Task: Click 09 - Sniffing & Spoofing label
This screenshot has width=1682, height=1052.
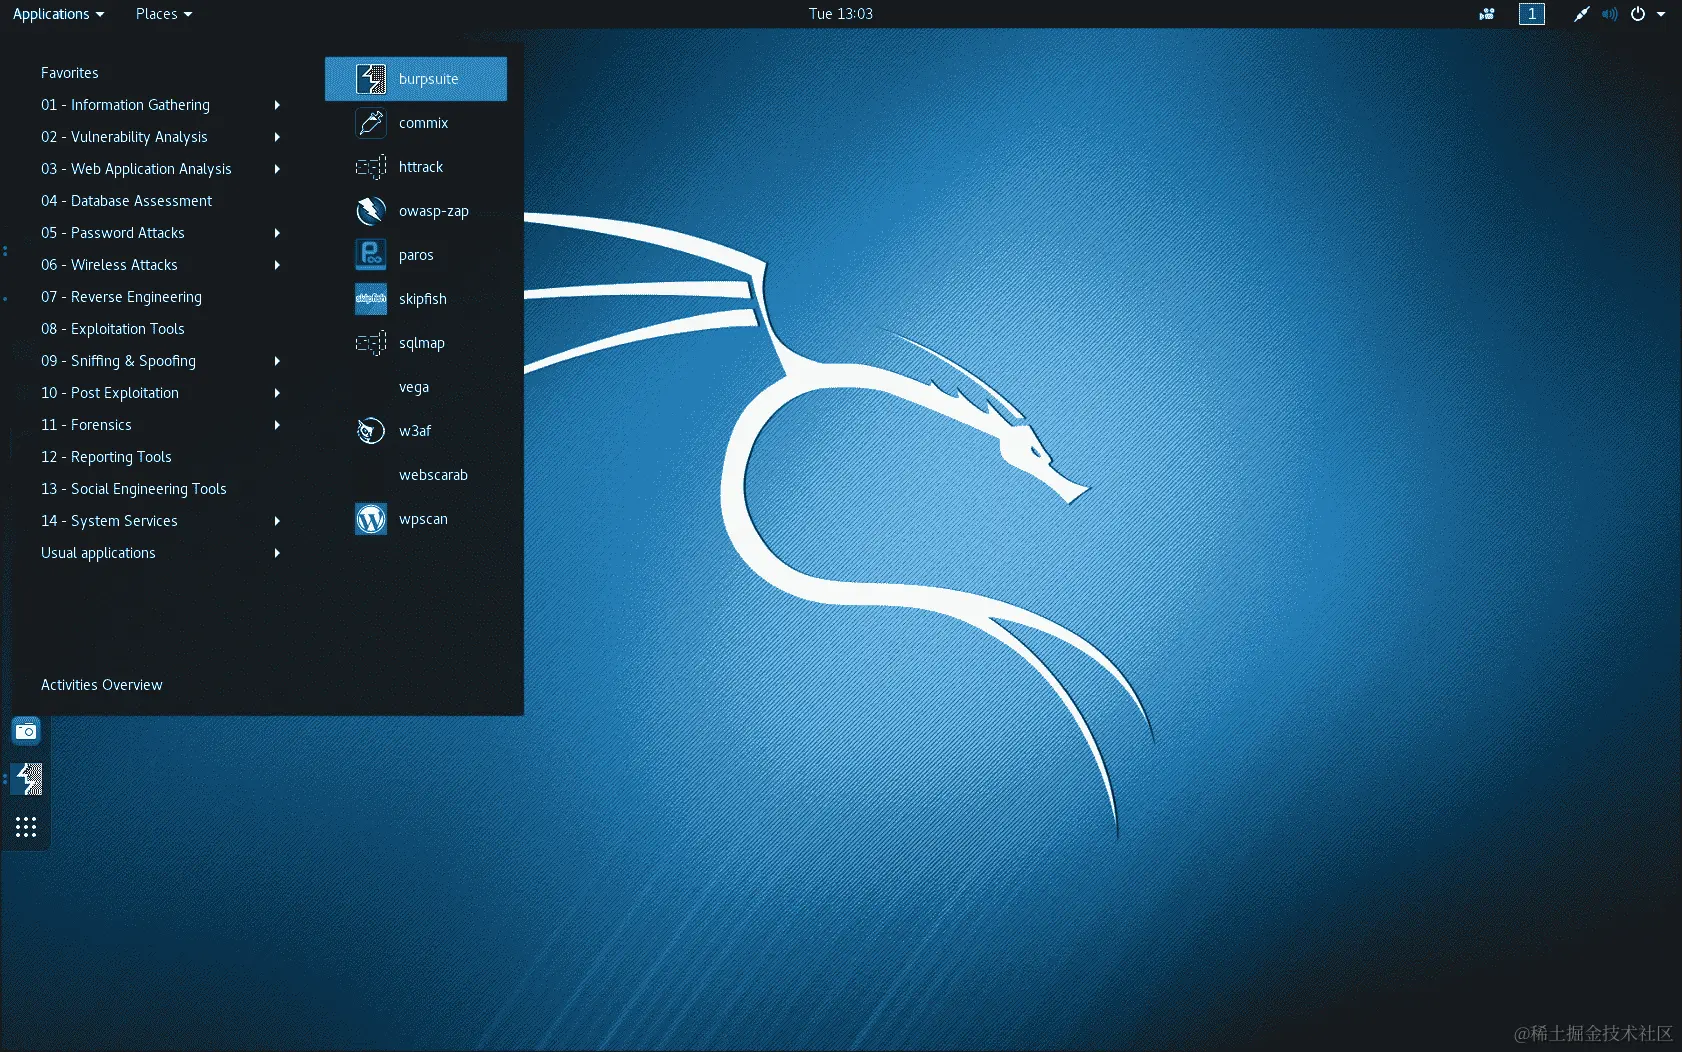Action: (118, 361)
